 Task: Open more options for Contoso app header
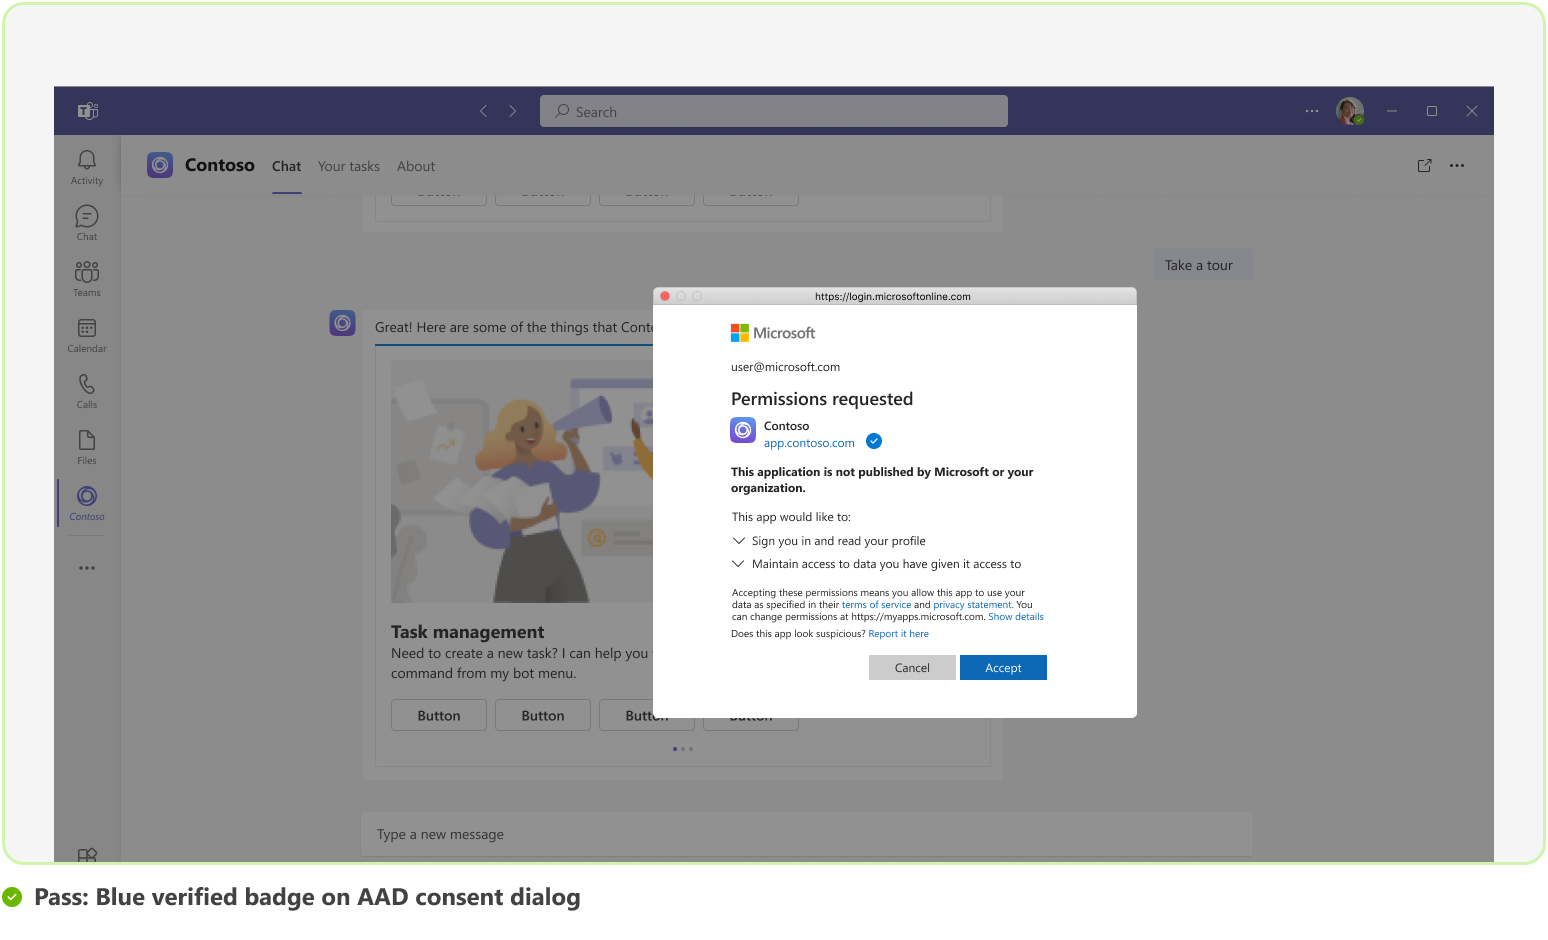[x=1457, y=166]
